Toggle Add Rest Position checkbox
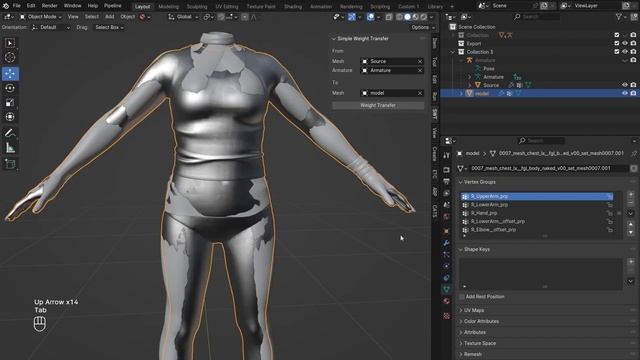Image resolution: width=640 pixels, height=360 pixels. click(x=462, y=297)
